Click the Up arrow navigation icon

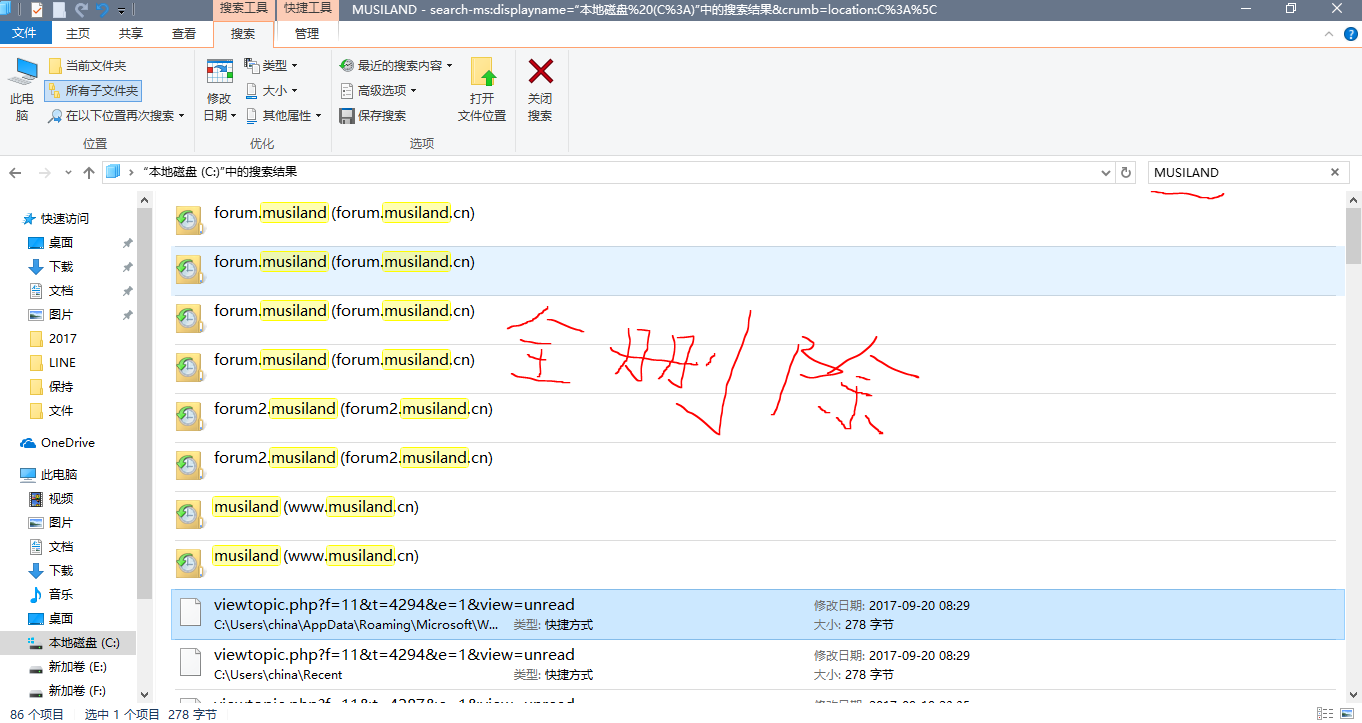coord(89,172)
